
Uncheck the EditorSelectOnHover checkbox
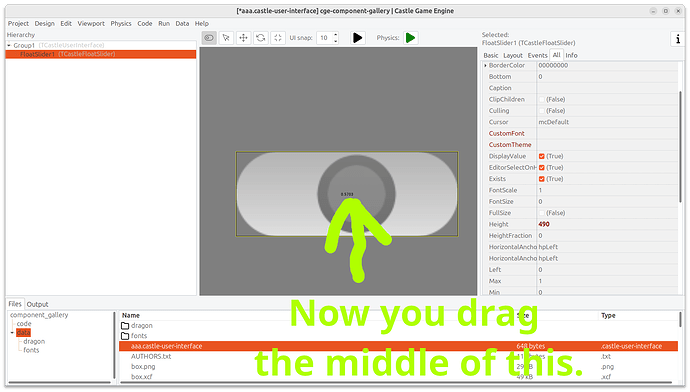542,168
